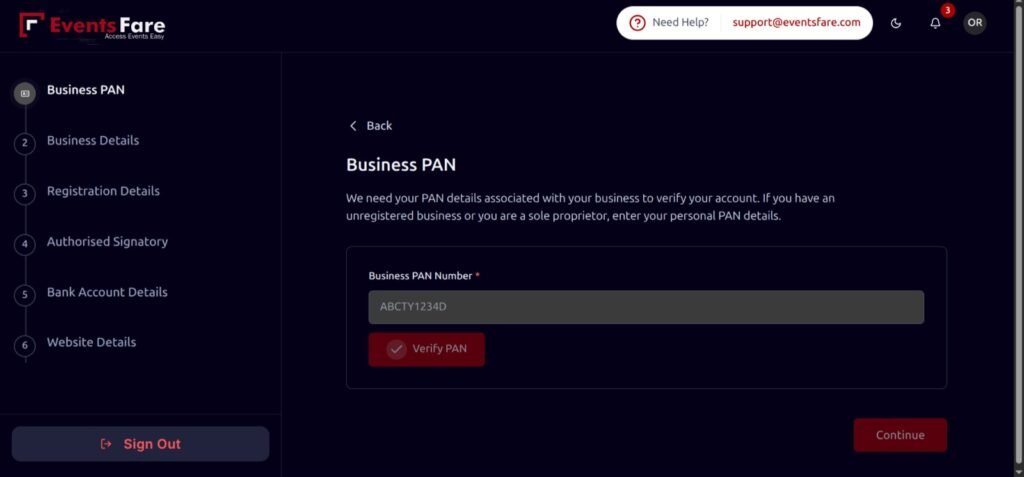Click step 4 circle icon
Screen dimensions: 1024x477
(x=25, y=244)
